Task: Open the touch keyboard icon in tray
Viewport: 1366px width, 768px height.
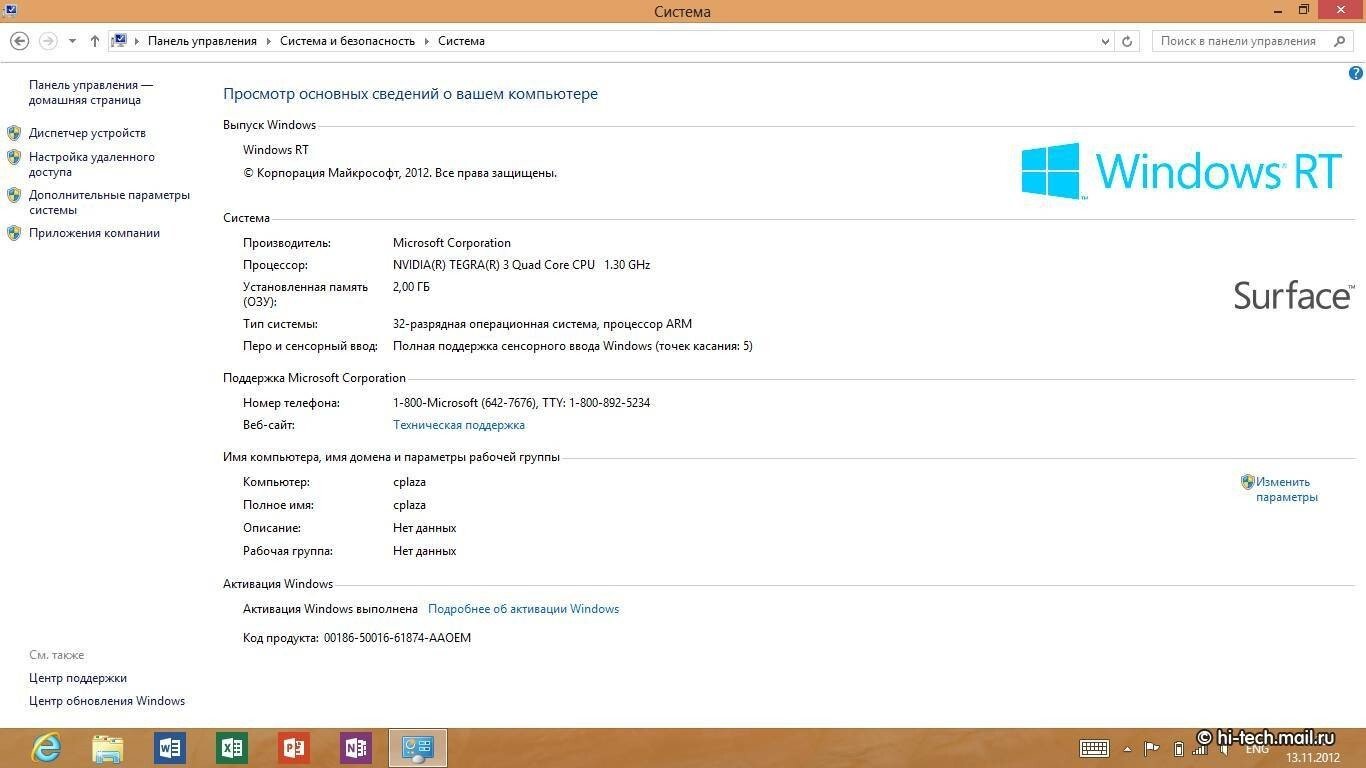Action: [1094, 749]
